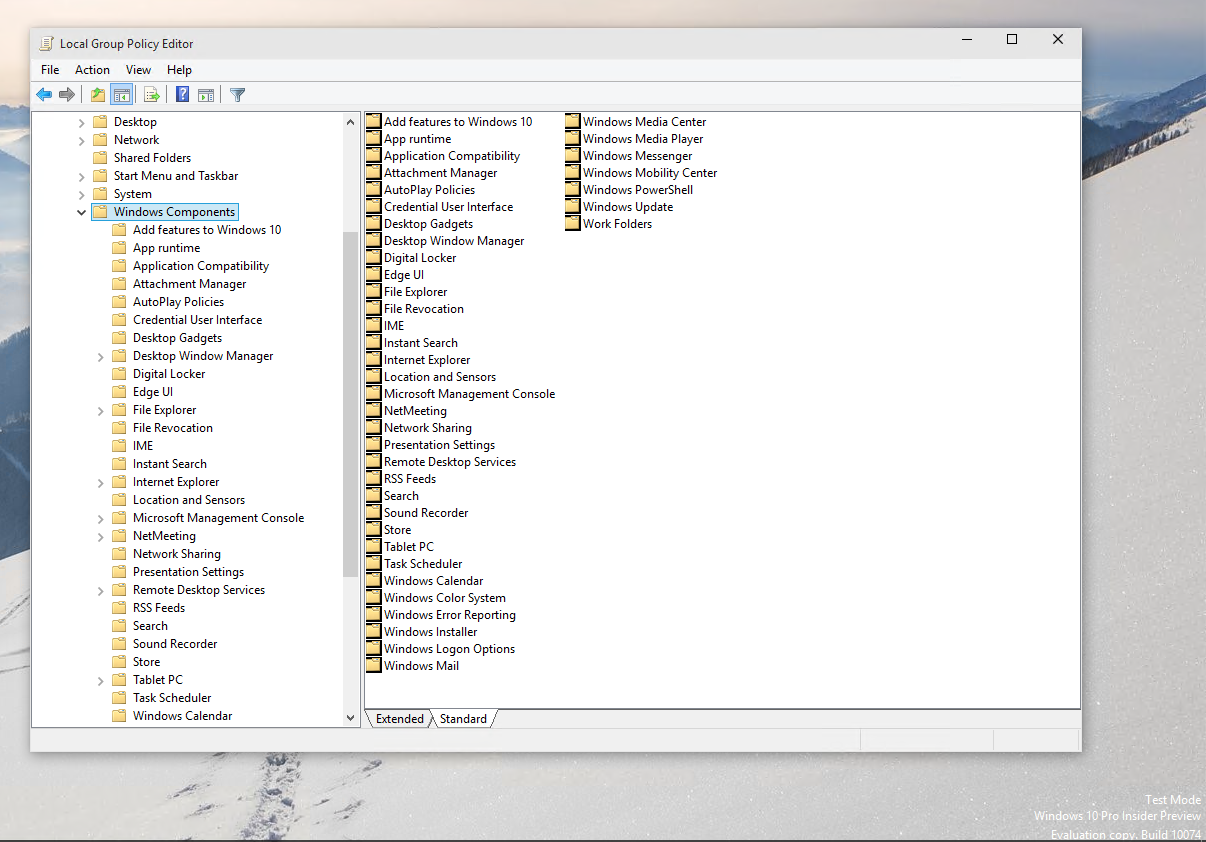Select Add features to Windows 10 in list

click(458, 122)
